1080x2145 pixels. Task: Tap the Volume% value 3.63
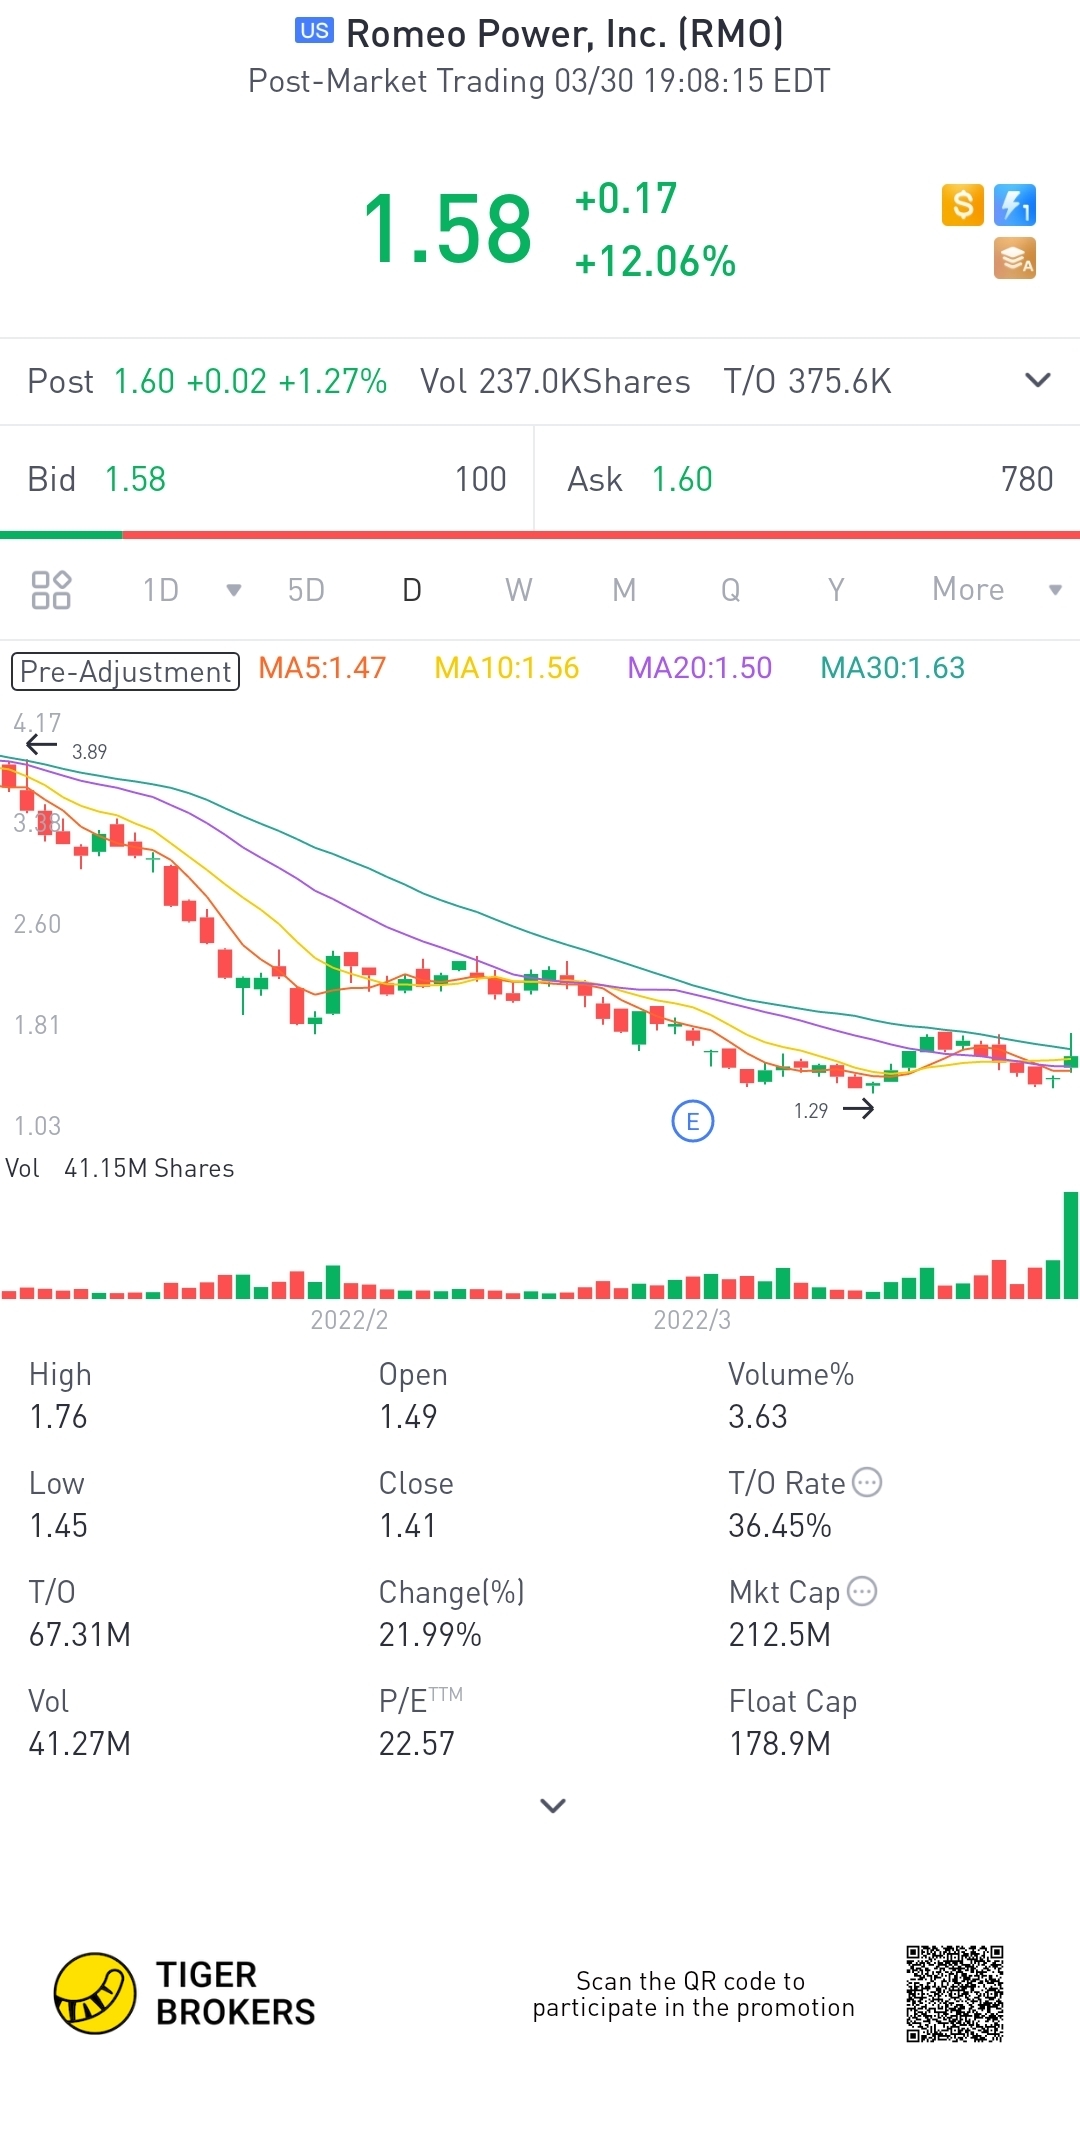point(758,1417)
